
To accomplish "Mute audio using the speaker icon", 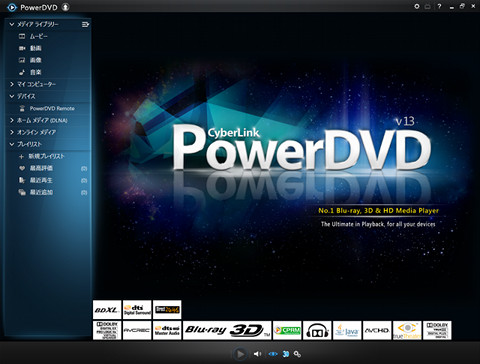I will point(257,354).
